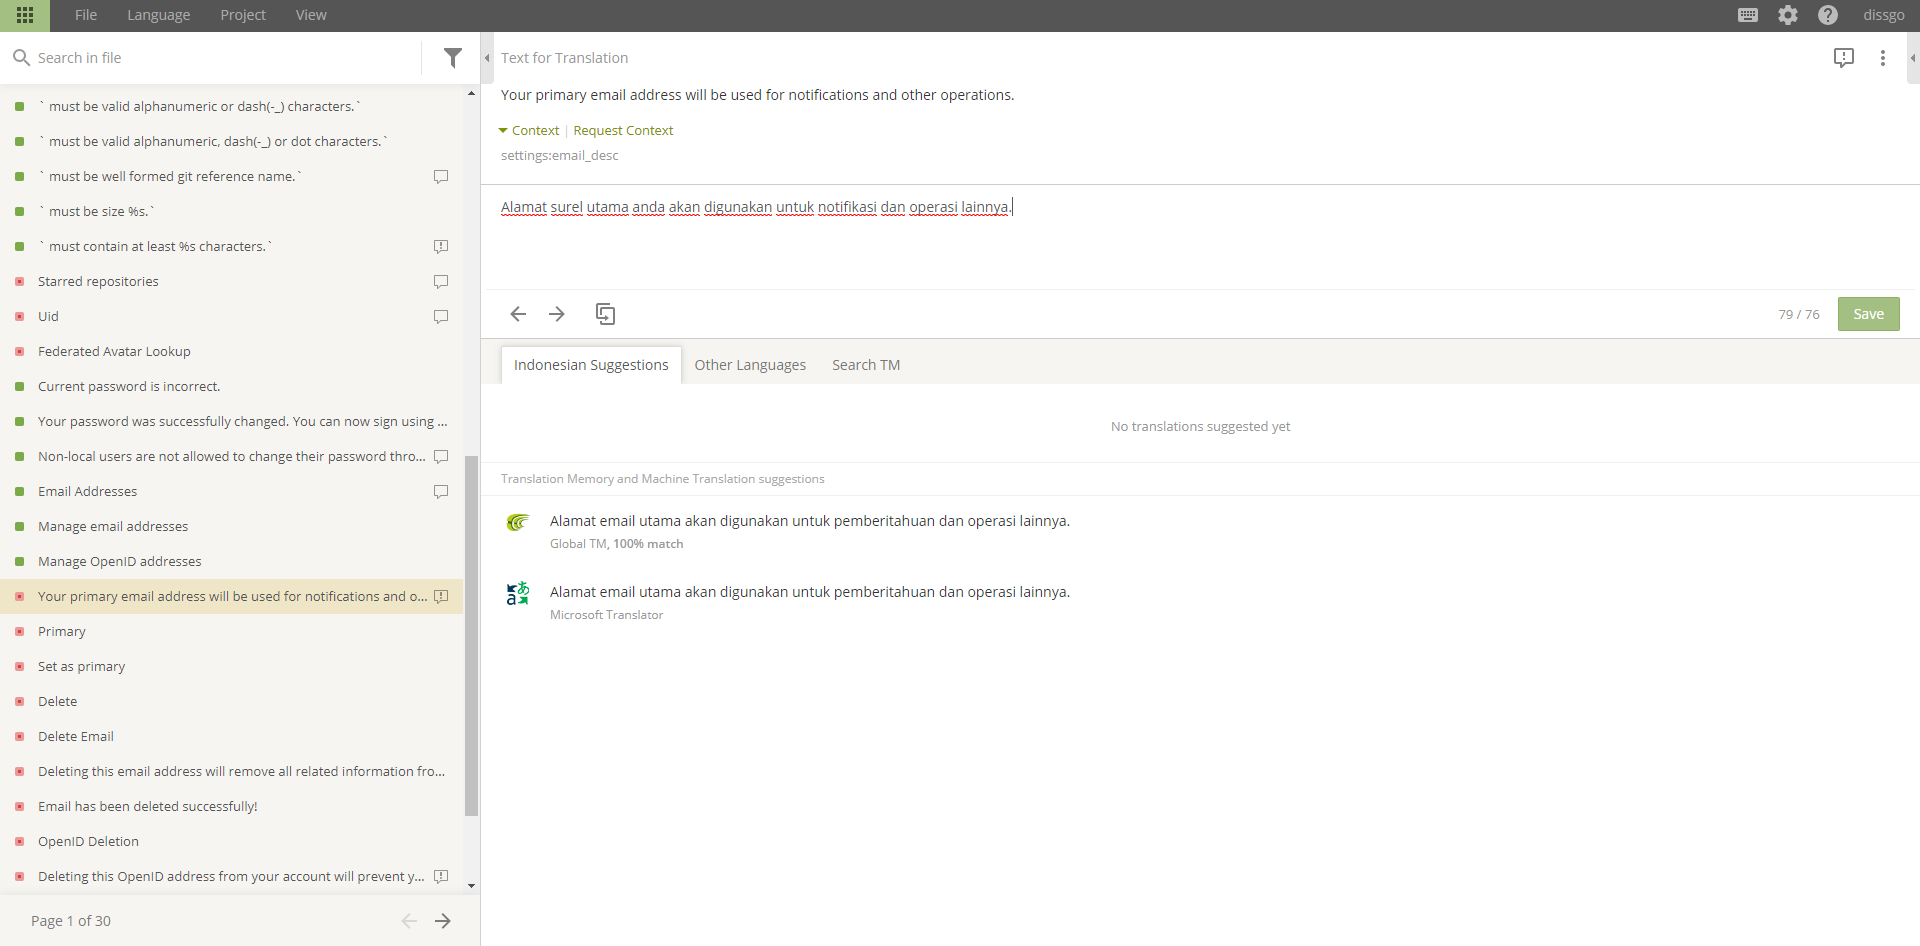Go to previous page of strings

(x=409, y=921)
